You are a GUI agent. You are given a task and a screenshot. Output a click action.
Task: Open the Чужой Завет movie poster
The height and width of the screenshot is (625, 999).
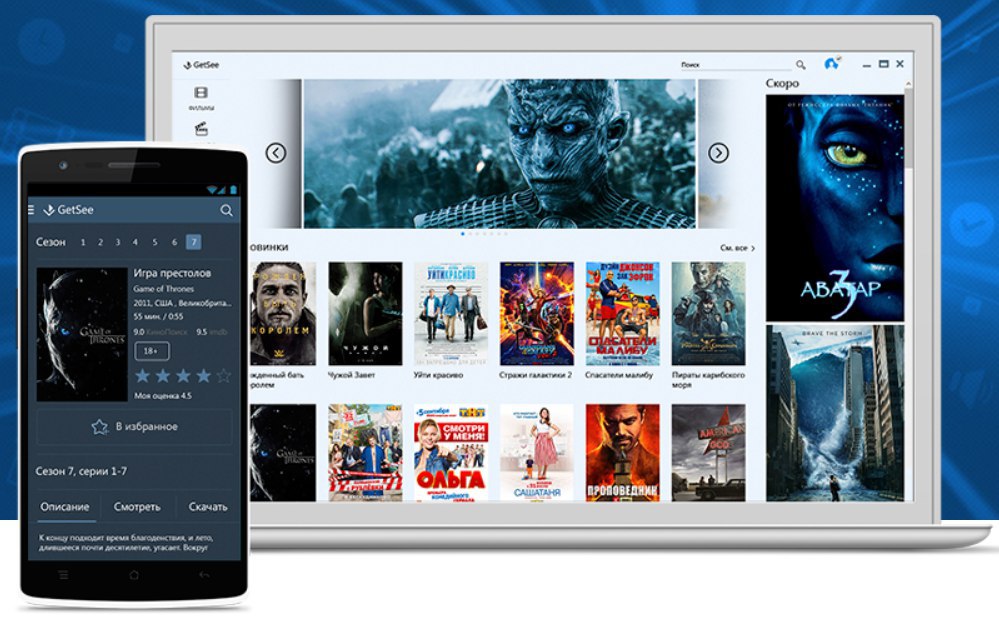tap(365, 313)
